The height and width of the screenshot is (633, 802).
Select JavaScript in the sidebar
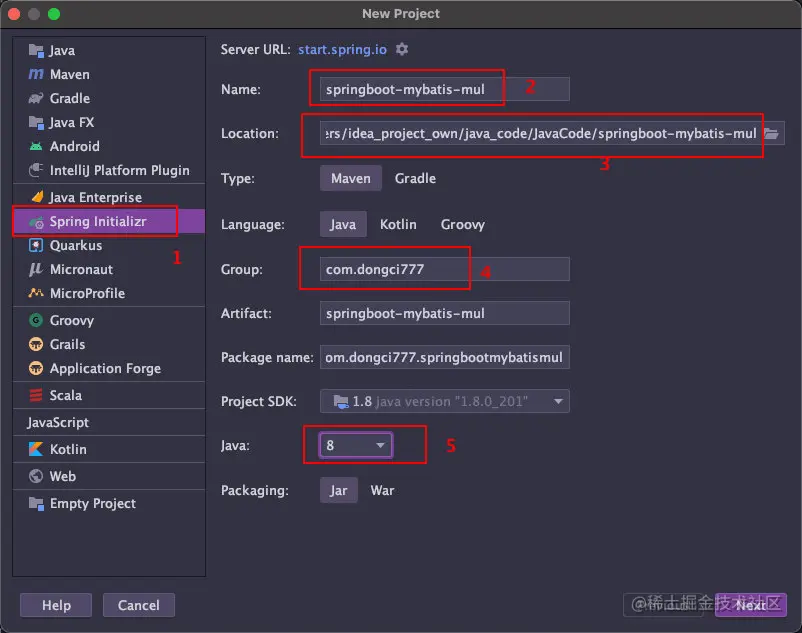[x=58, y=422]
